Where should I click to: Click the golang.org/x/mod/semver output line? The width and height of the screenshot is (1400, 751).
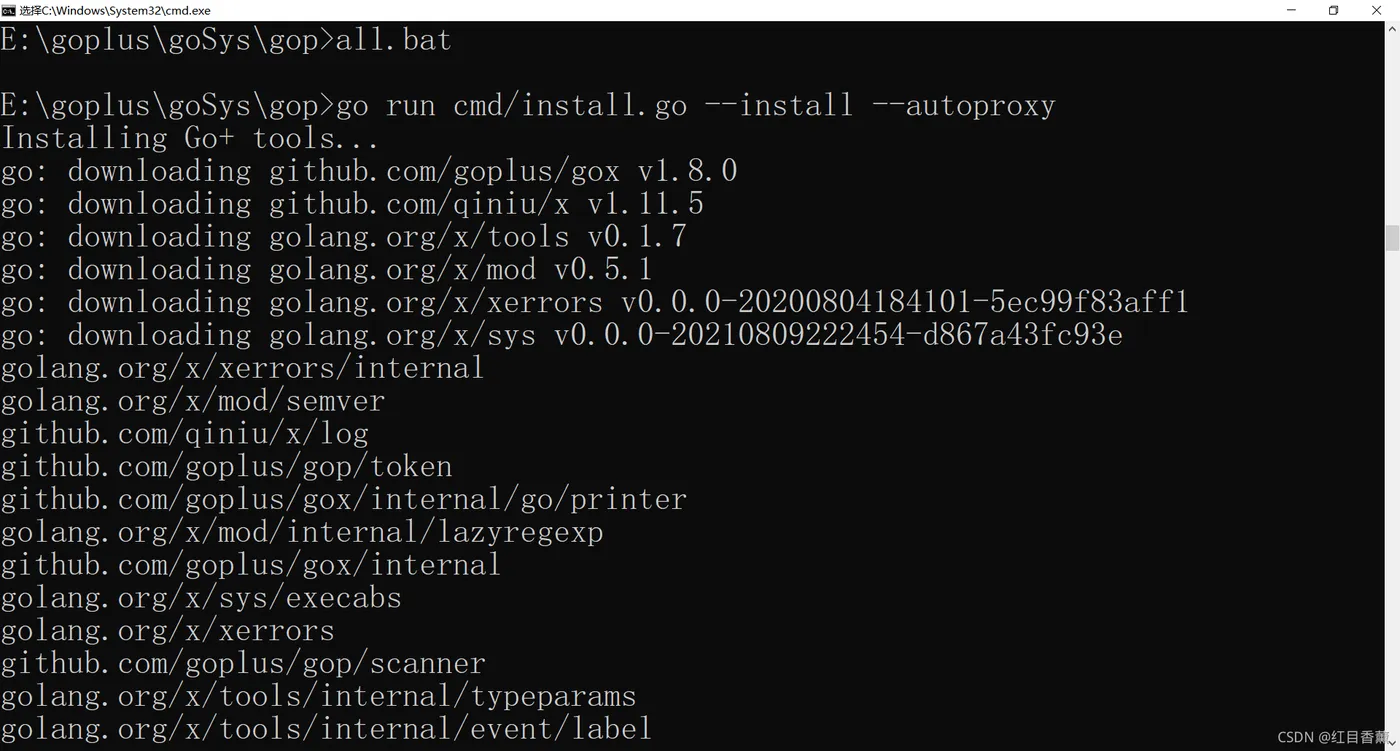(193, 401)
